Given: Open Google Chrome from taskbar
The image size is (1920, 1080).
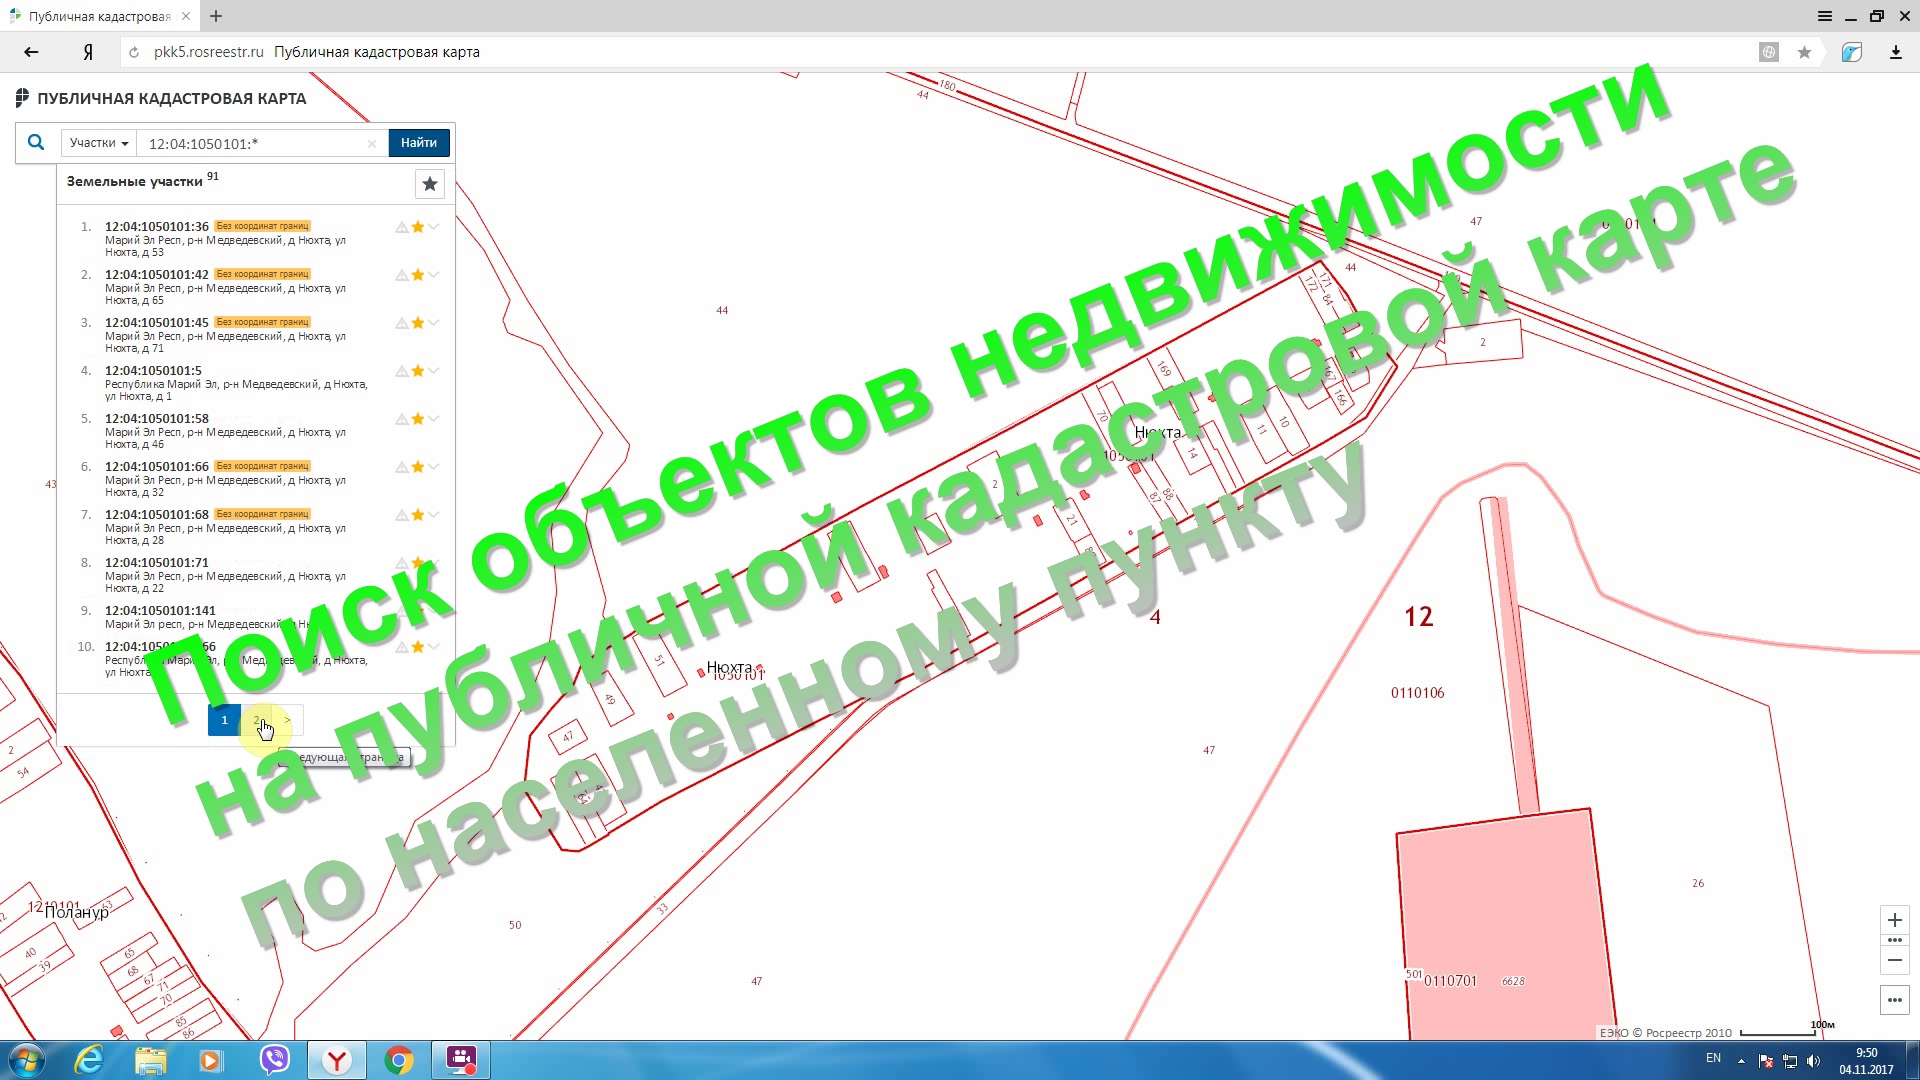Looking at the screenshot, I should [x=399, y=1060].
